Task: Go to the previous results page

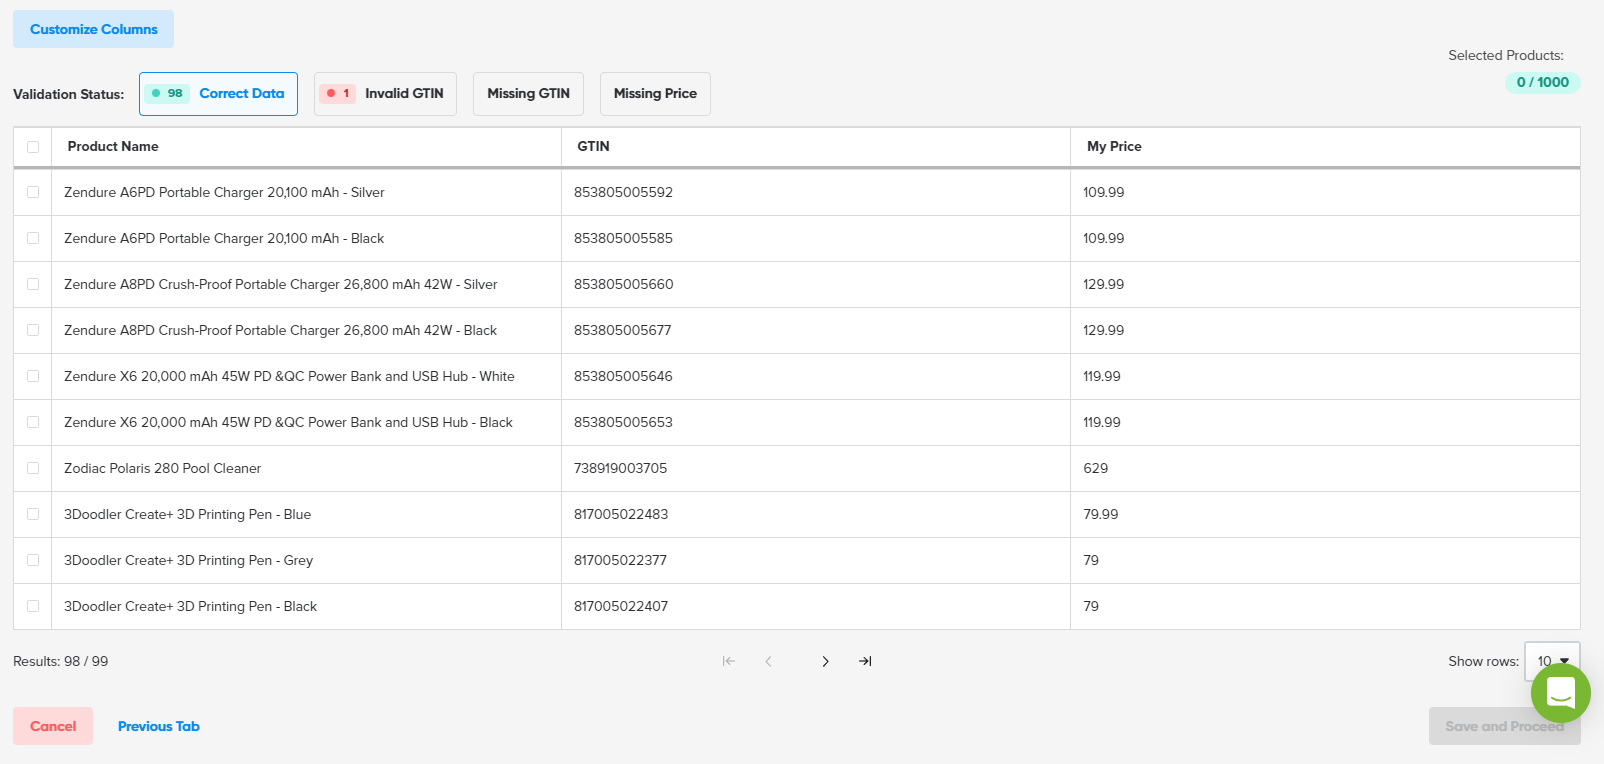Action: 768,661
